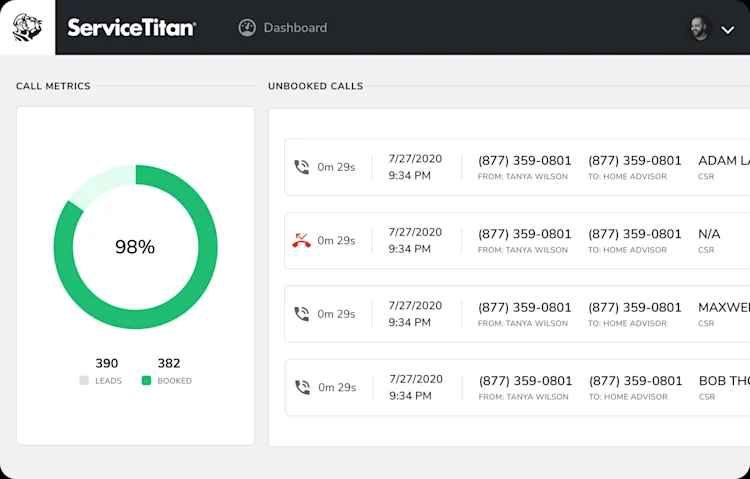The width and height of the screenshot is (750, 479).
Task: Click the phone icon on Bob's call row
Action: point(302,387)
